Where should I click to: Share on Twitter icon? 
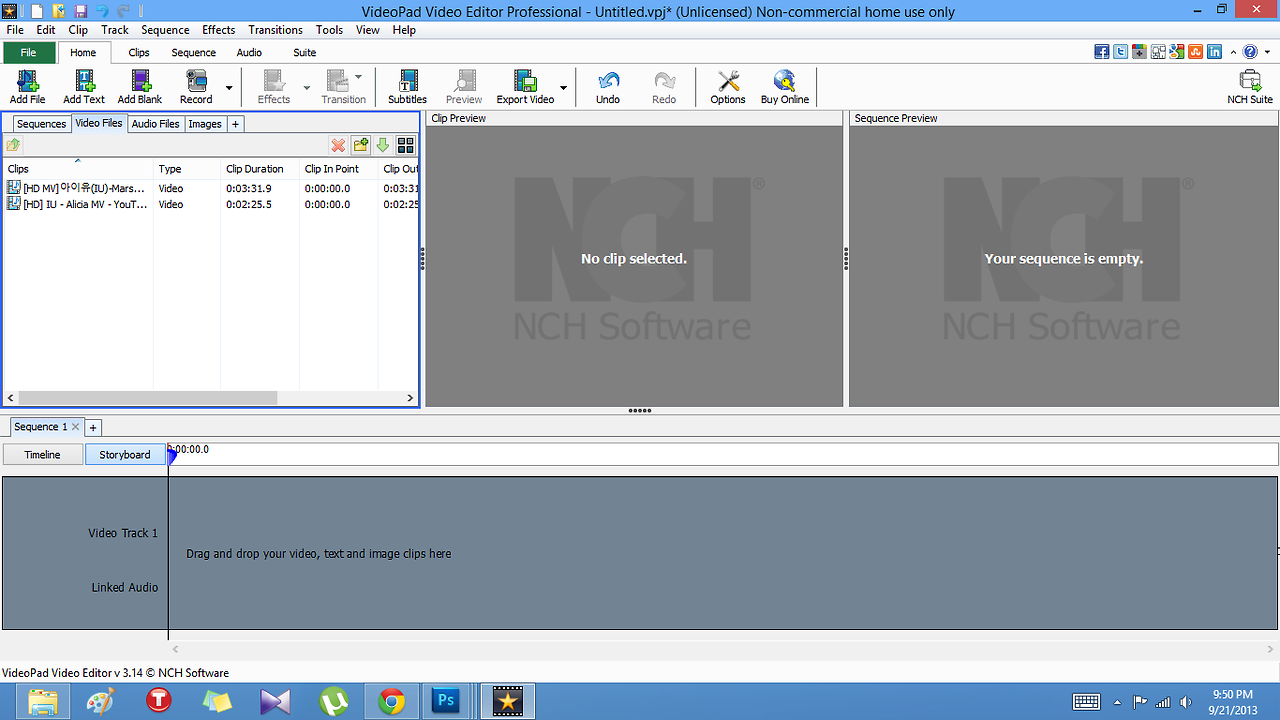(x=1120, y=52)
